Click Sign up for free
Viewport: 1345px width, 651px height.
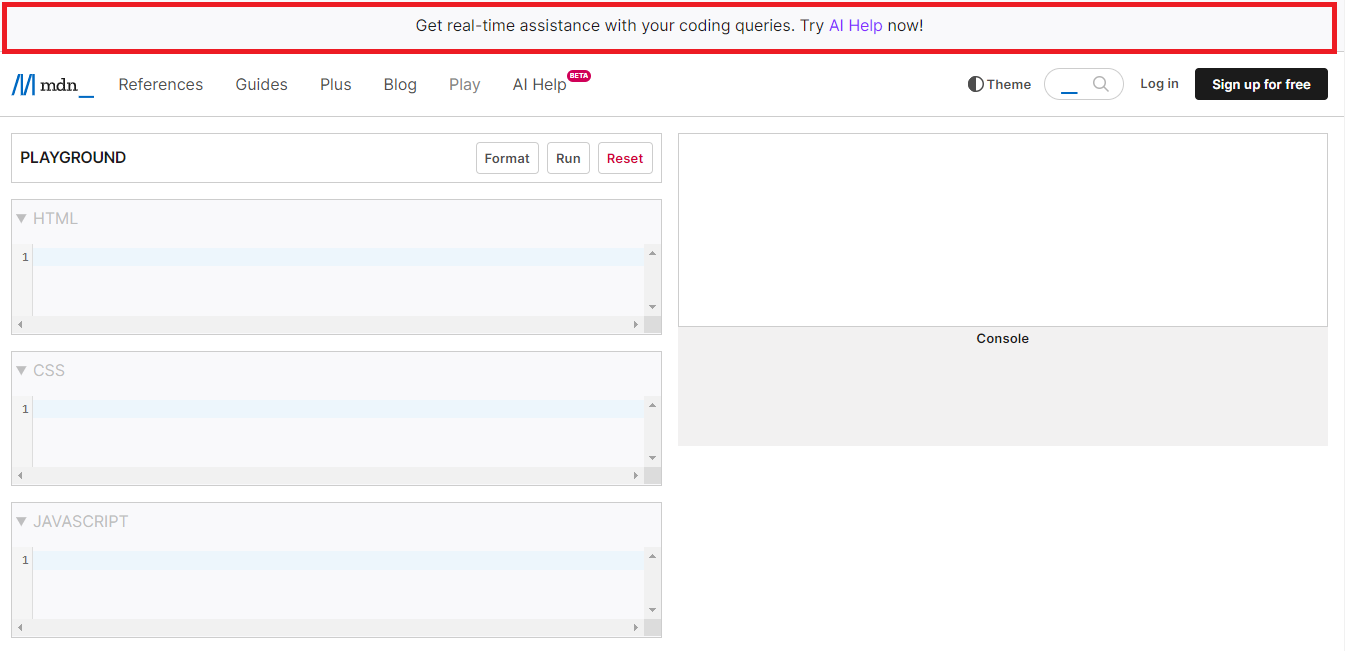[x=1260, y=84]
